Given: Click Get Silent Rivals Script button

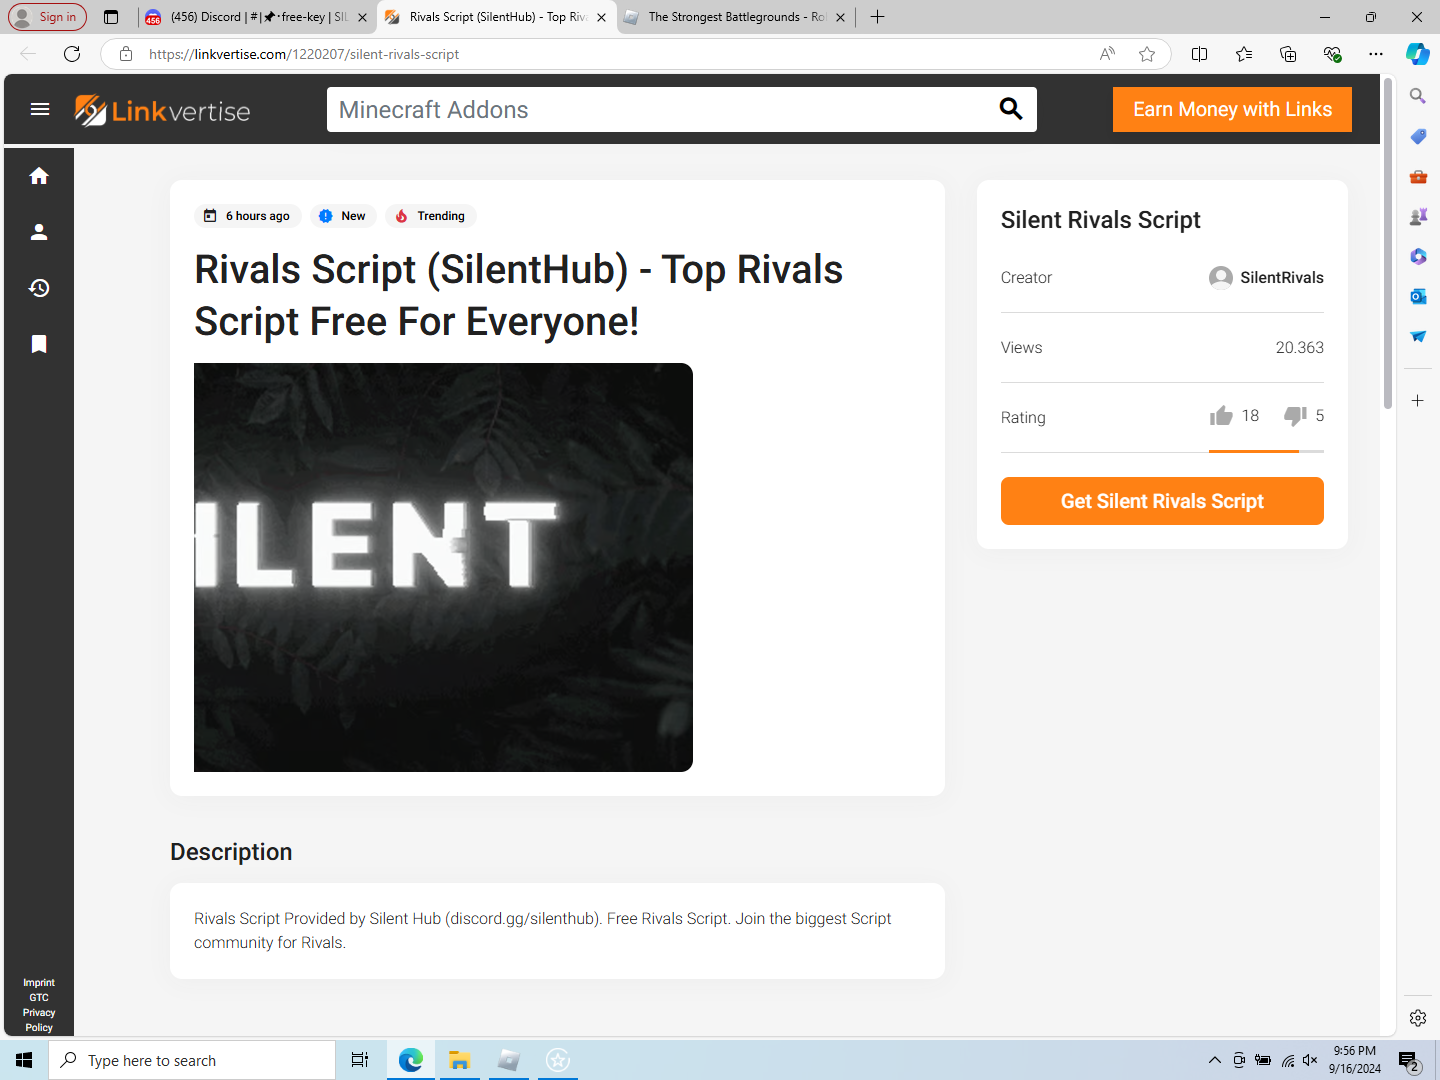Looking at the screenshot, I should click(1162, 501).
